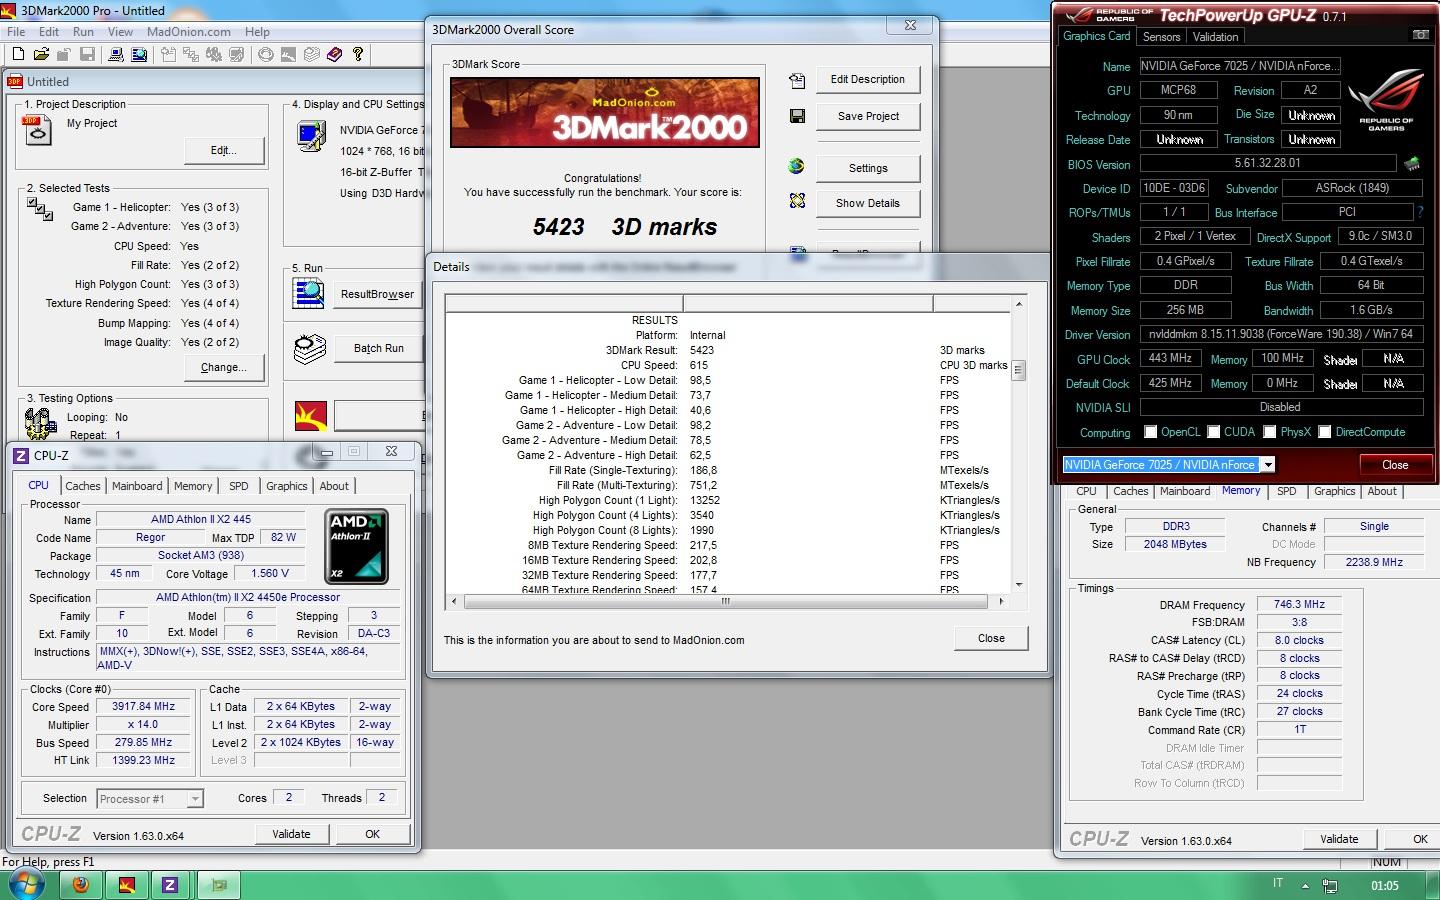Open the MadOnion.com menu
The height and width of the screenshot is (900, 1440).
click(x=189, y=31)
